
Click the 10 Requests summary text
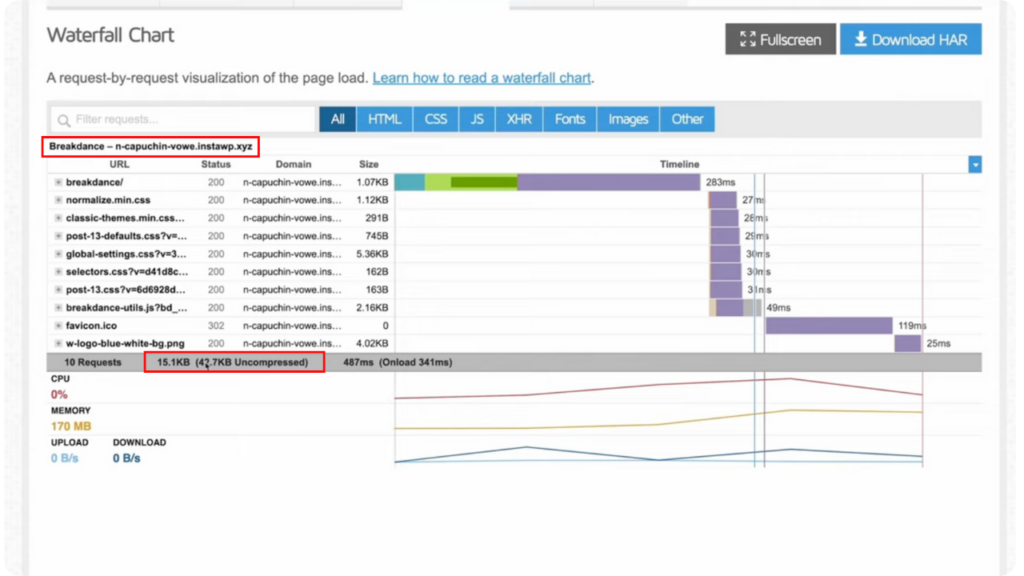[93, 362]
